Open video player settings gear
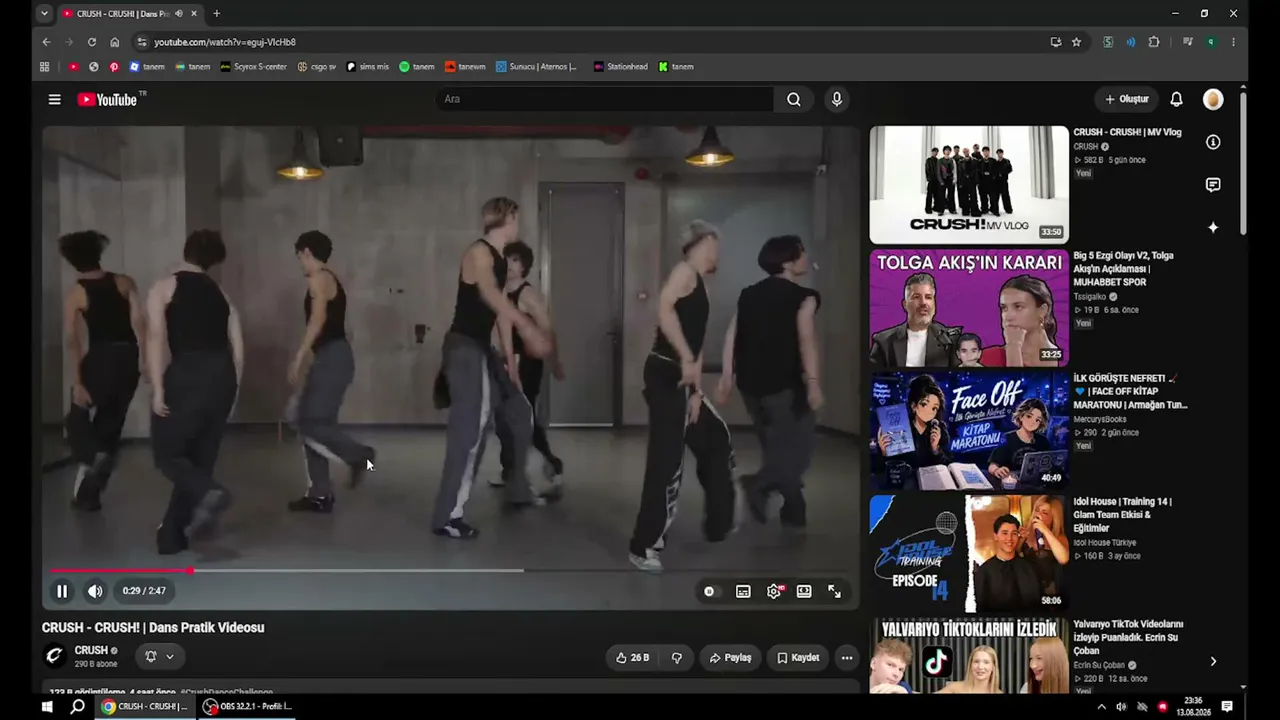 [774, 591]
